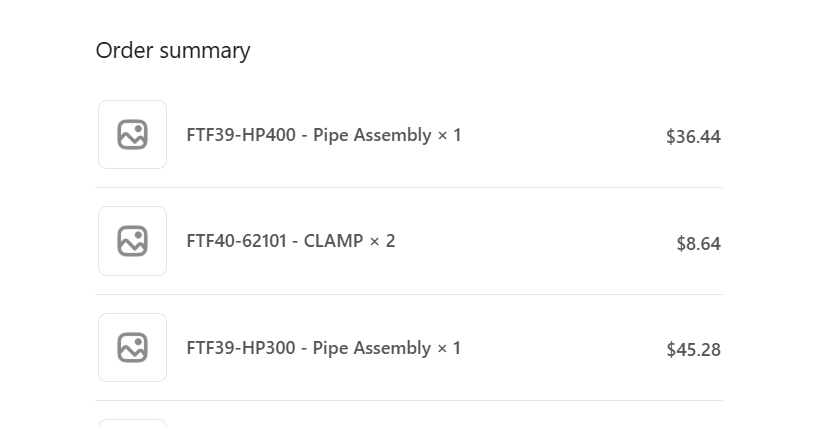This screenshot has height=426, width=816.
Task: Click the × 1 quantity for FTF39-HP300
Action: 449,348
